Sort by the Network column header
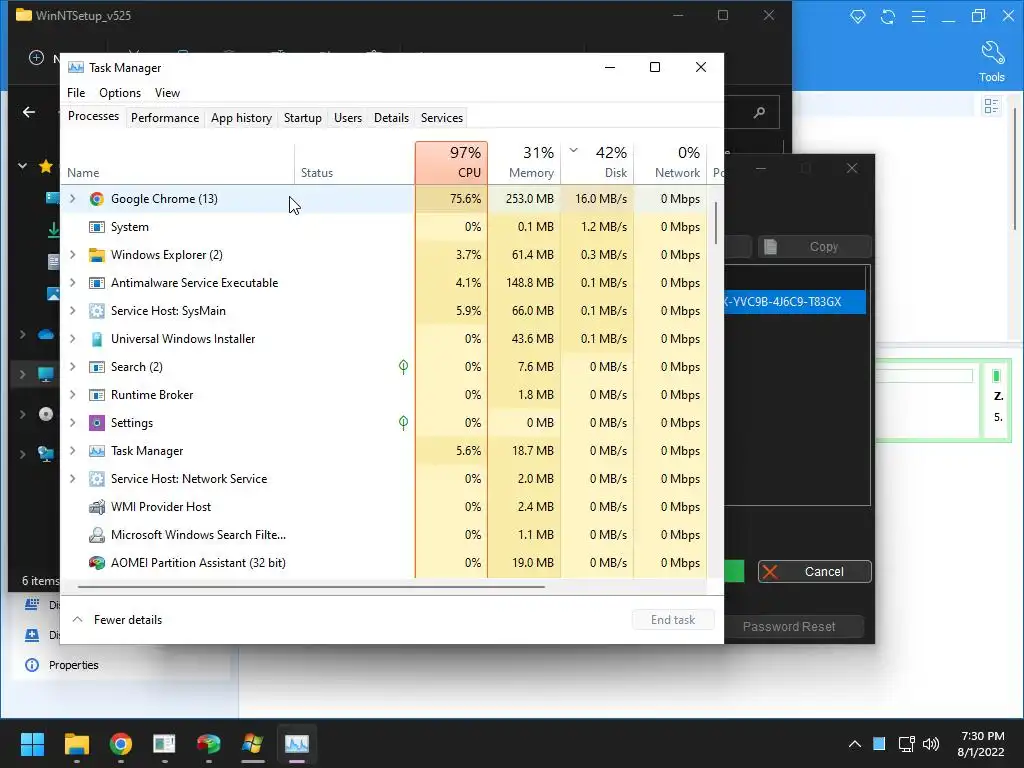Screen dimensions: 1024x768 coord(671,163)
